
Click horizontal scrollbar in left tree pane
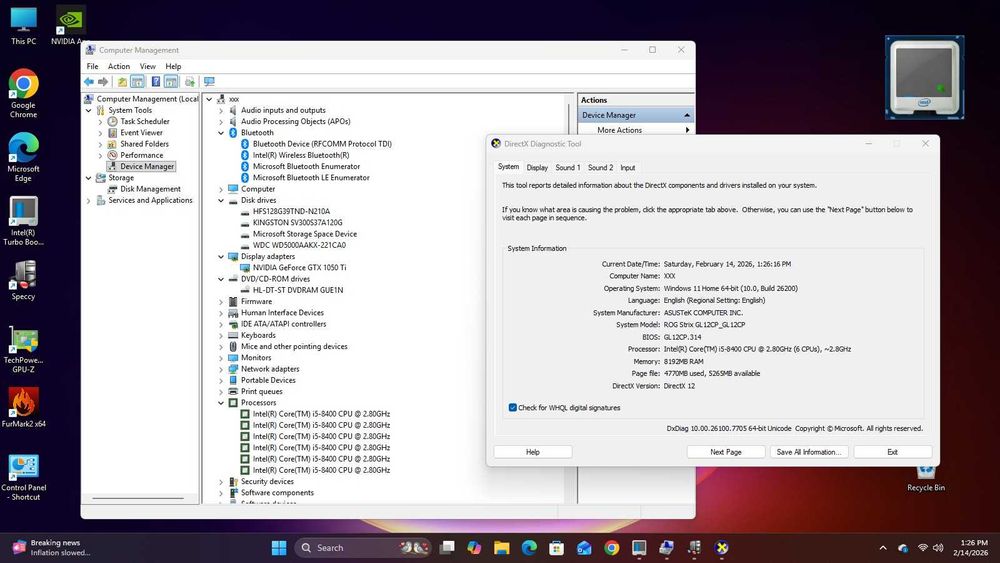[x=138, y=498]
